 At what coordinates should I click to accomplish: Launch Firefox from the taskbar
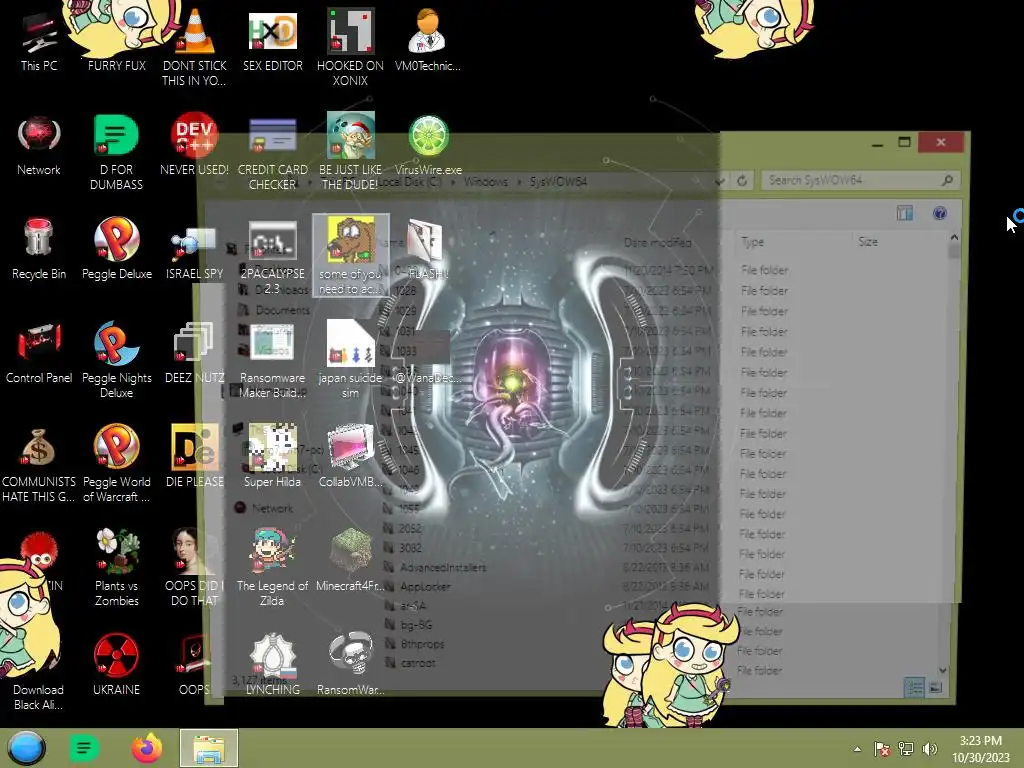(x=147, y=748)
